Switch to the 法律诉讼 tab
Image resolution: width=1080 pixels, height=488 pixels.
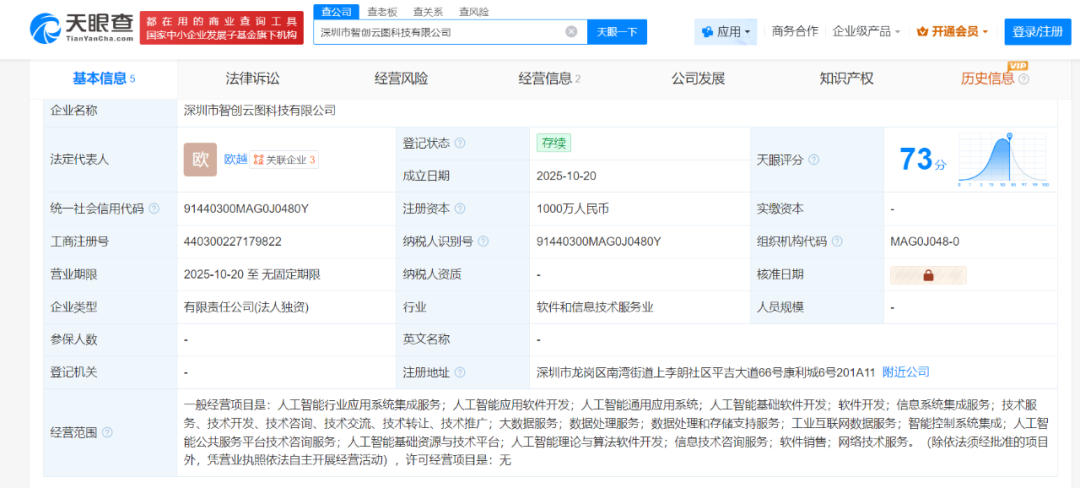pyautogui.click(x=252, y=79)
